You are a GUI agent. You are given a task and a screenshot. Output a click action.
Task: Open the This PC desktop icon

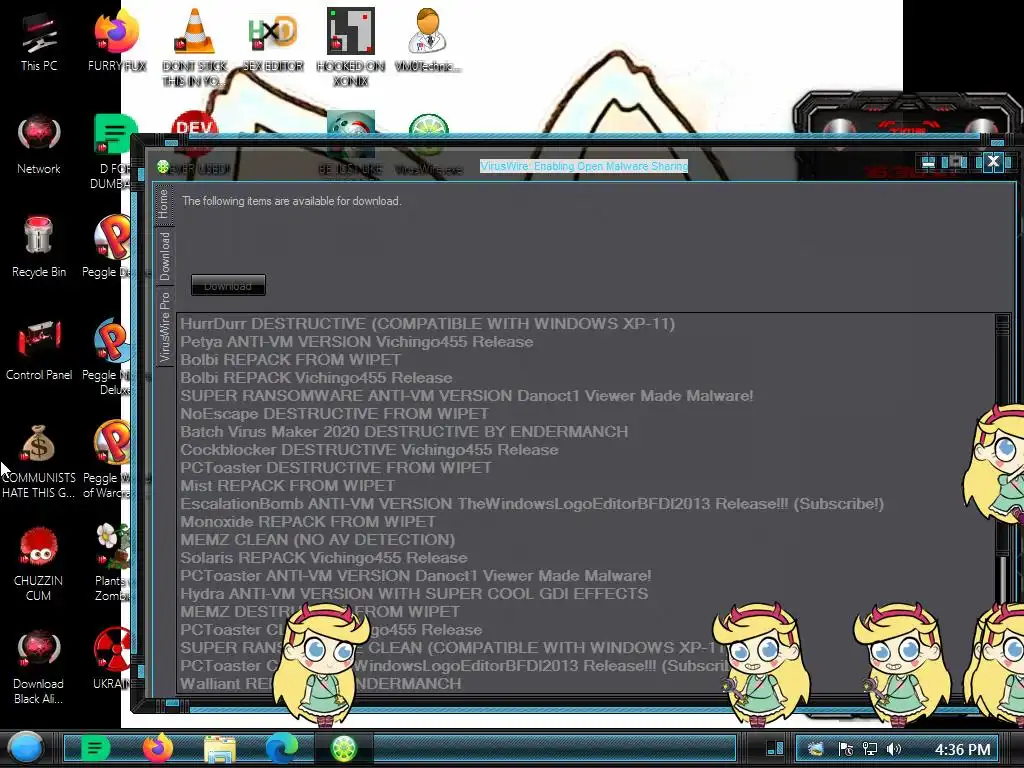pyautogui.click(x=39, y=42)
